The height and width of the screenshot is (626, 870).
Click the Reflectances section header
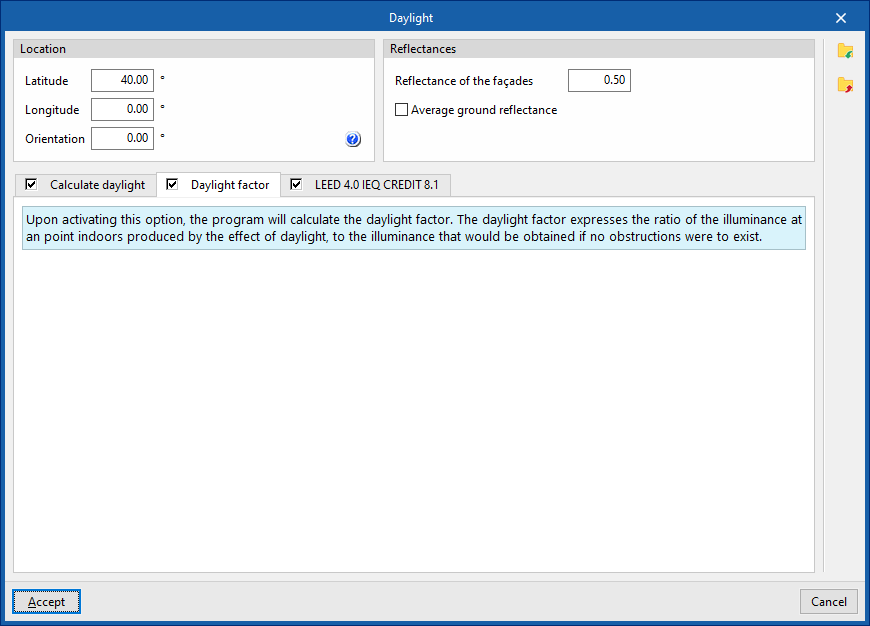(x=599, y=49)
